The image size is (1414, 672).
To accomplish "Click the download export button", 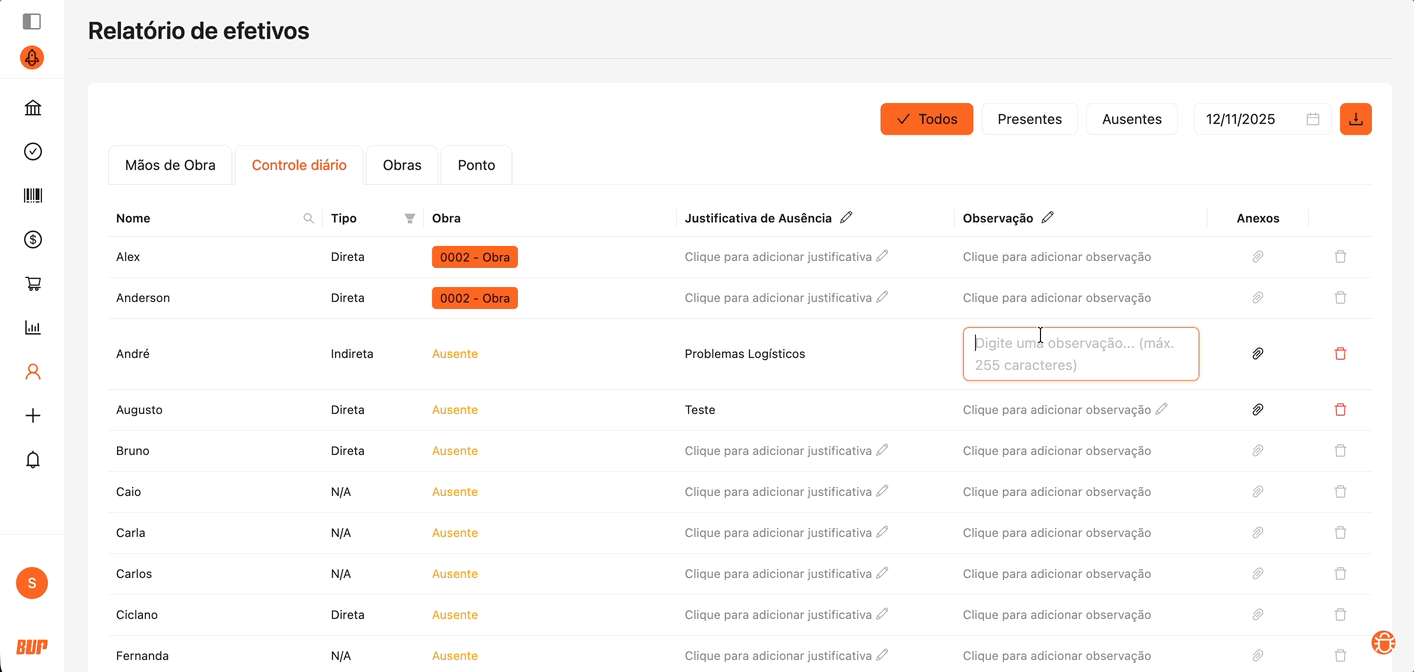I will [1355, 119].
